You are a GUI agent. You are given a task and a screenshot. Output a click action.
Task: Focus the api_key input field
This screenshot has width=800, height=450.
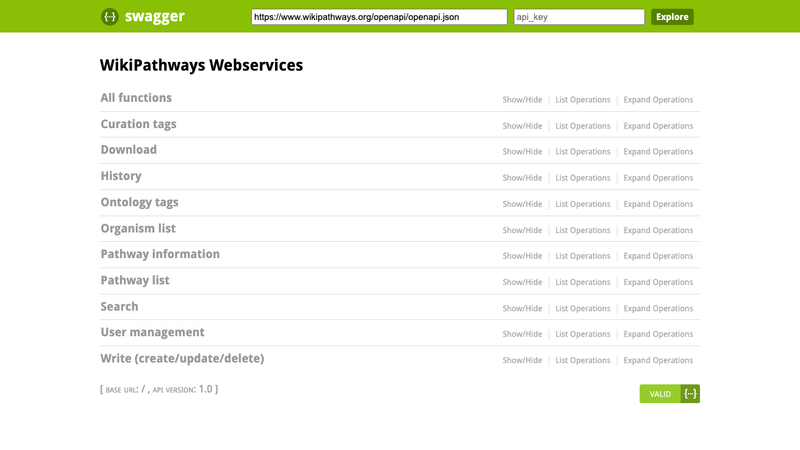pyautogui.click(x=579, y=17)
